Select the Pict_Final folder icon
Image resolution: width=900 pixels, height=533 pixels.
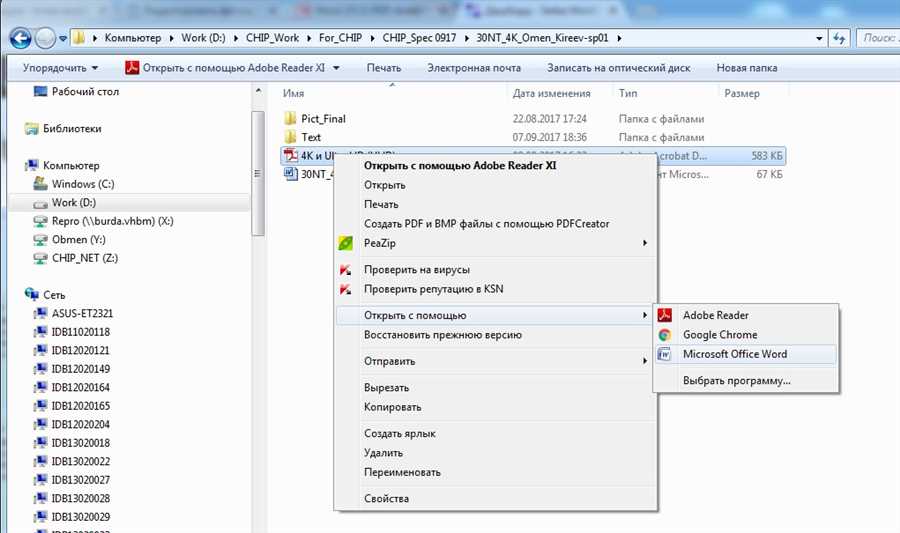pos(290,118)
